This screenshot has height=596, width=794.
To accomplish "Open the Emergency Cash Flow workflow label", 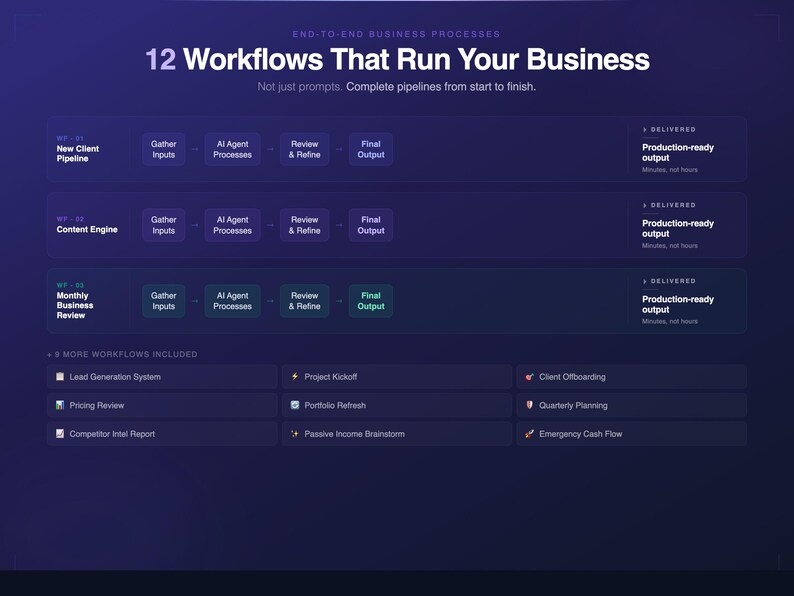I will (580, 434).
